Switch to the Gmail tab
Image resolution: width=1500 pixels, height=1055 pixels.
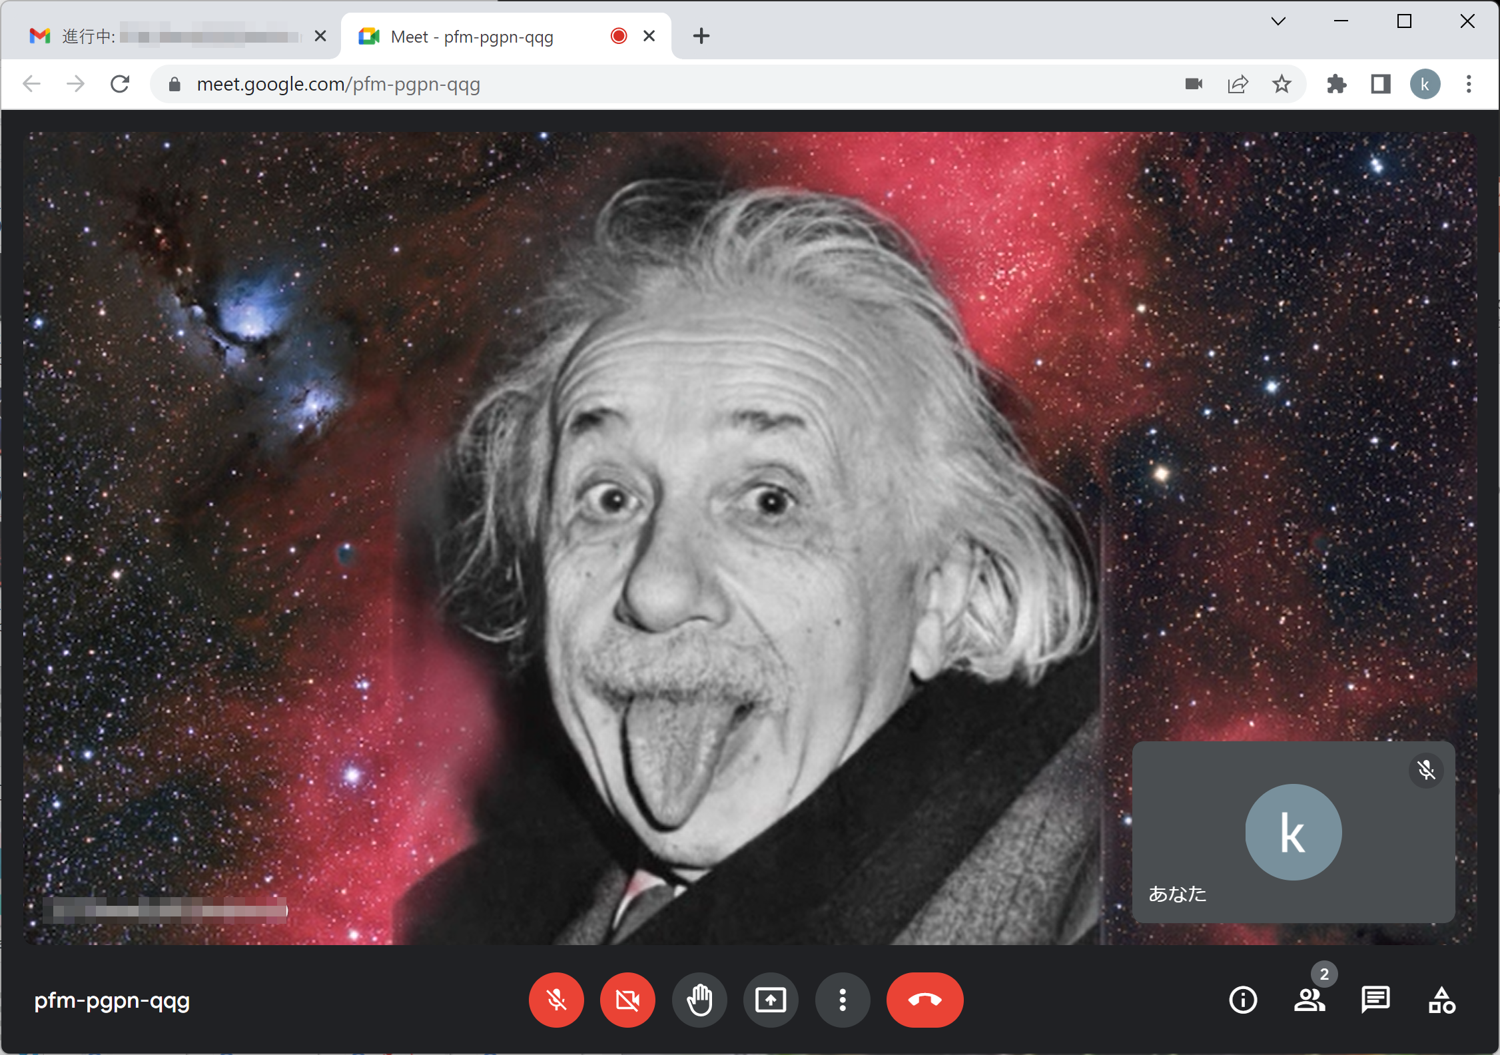click(x=180, y=36)
